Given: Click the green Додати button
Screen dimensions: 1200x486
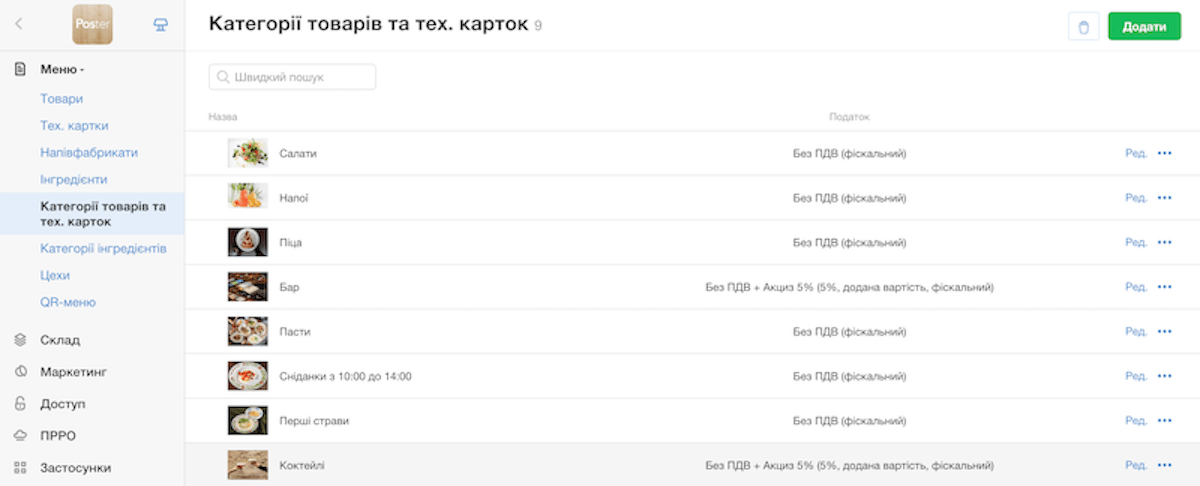Looking at the screenshot, I should point(1144,27).
